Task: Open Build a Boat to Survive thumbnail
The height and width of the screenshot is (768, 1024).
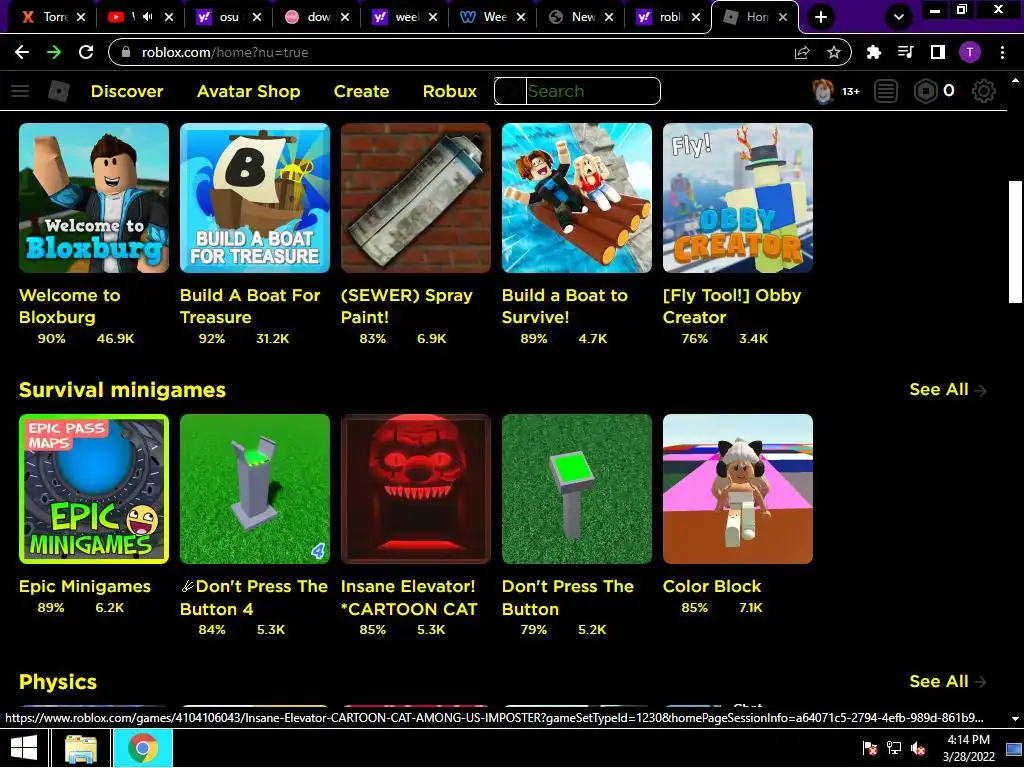Action: coord(577,198)
